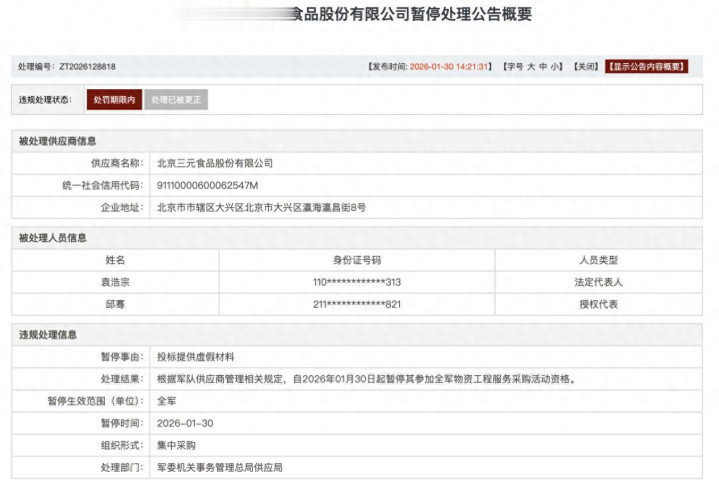
Task: Click the 处理结果 description text
Action: pyautogui.click(x=366, y=379)
